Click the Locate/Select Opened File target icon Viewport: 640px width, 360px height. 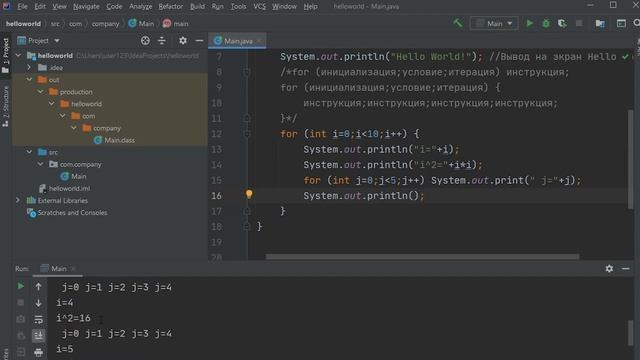pyautogui.click(x=145, y=40)
